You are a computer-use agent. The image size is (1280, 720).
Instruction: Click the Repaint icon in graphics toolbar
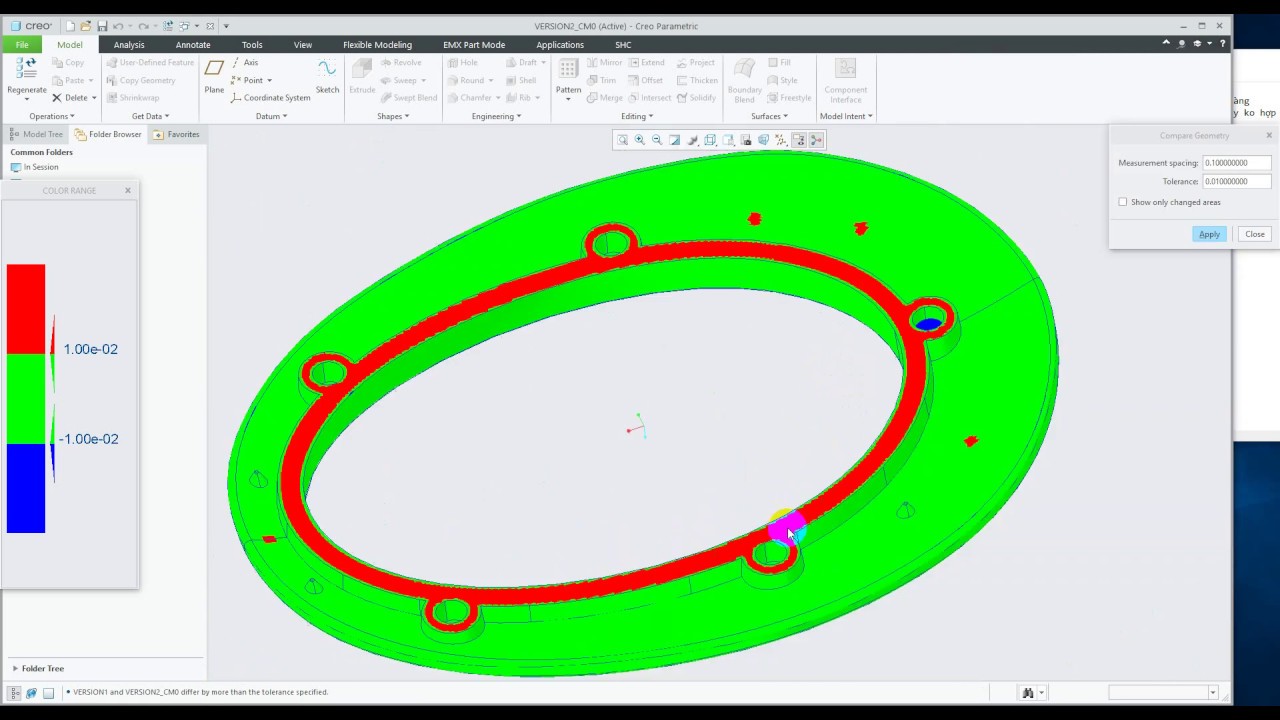point(675,140)
